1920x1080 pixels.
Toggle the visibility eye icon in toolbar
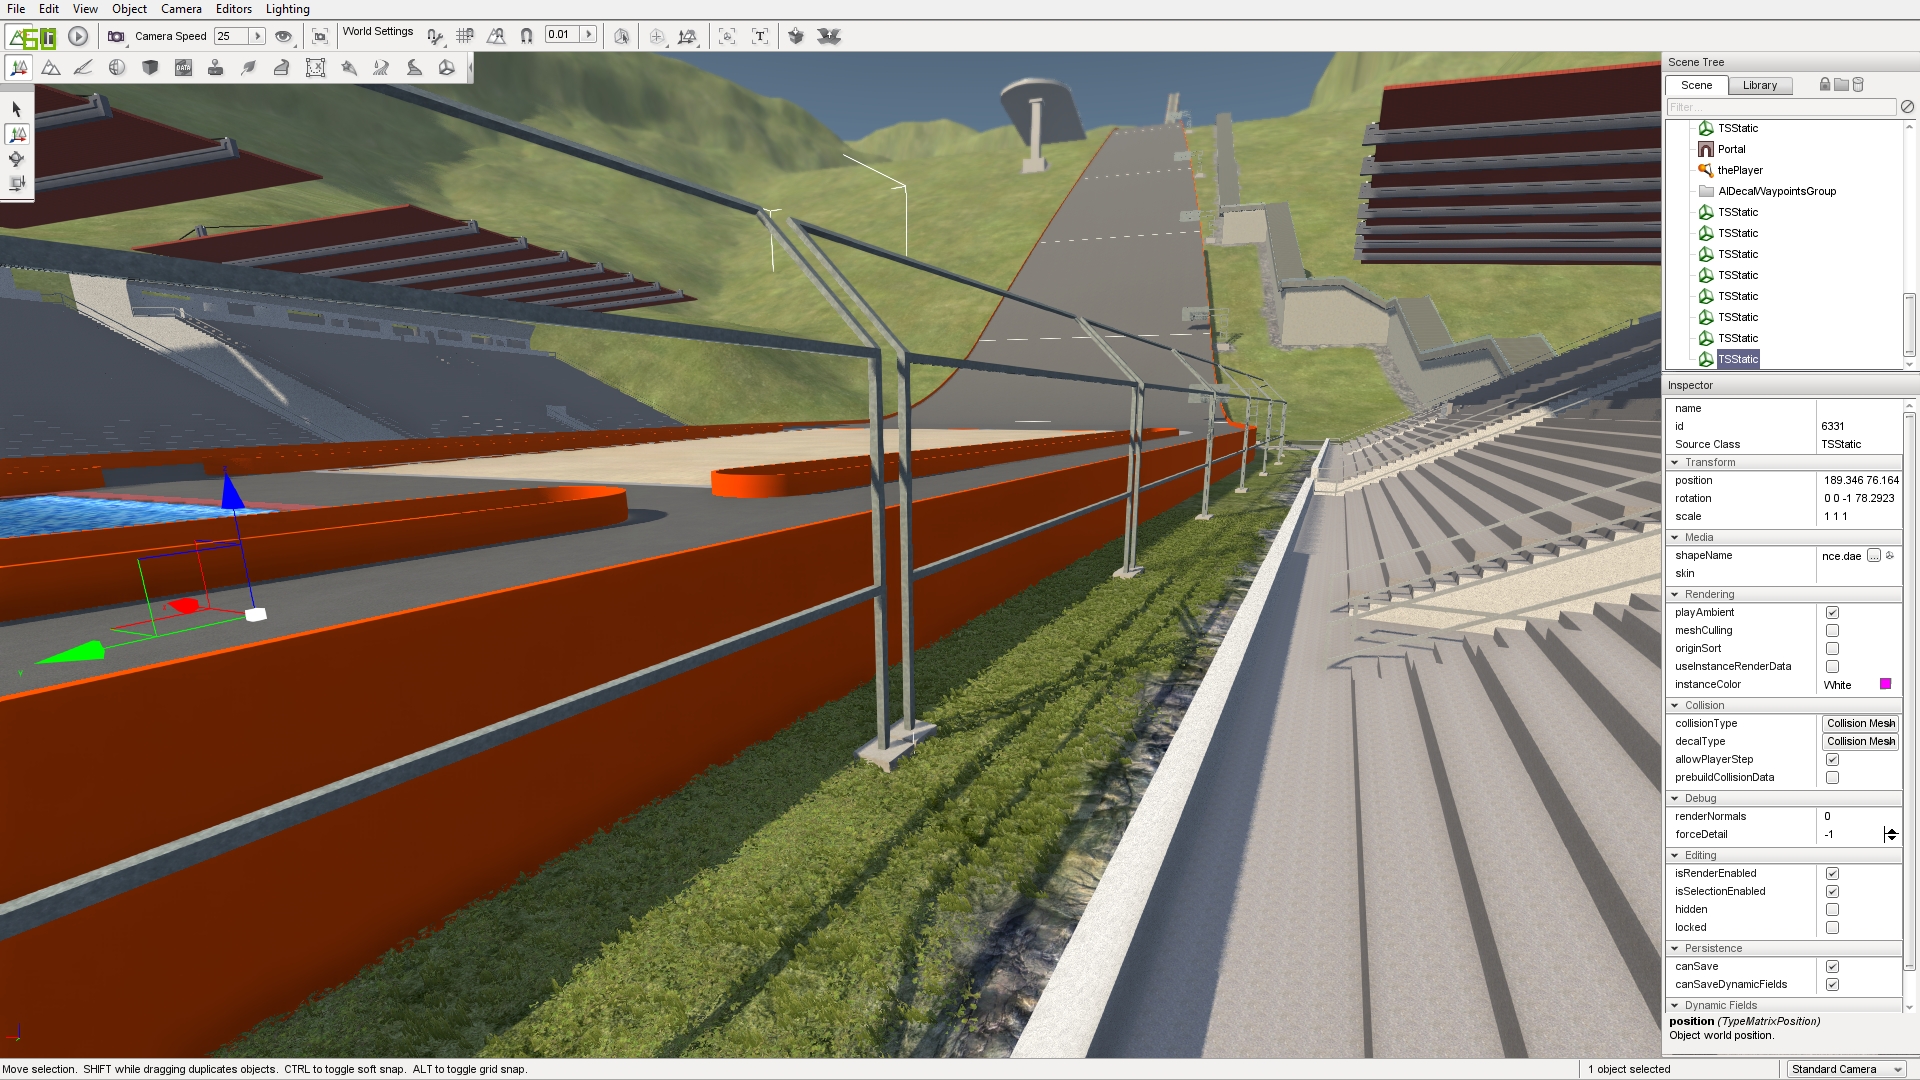tap(284, 37)
